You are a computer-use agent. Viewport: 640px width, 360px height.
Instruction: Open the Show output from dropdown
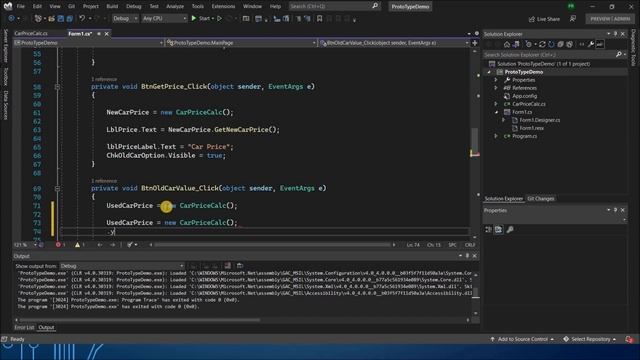coord(122,266)
